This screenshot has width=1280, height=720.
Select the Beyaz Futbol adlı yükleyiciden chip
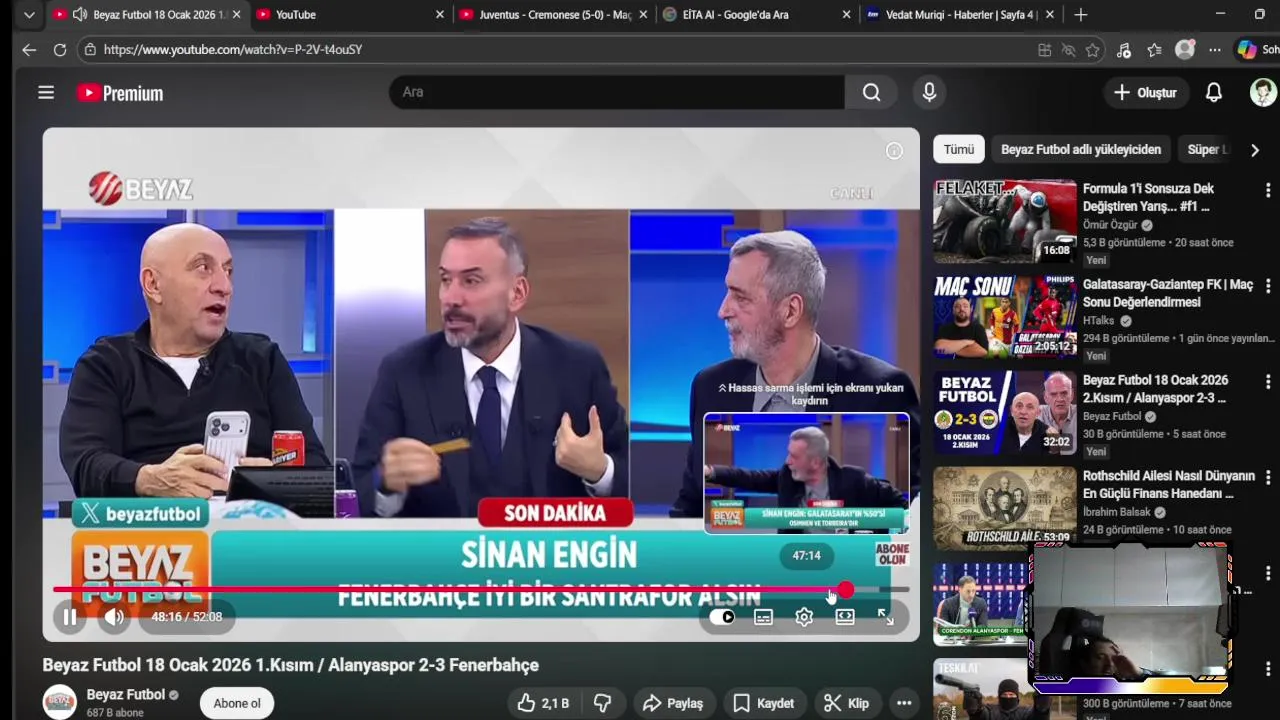point(1081,149)
